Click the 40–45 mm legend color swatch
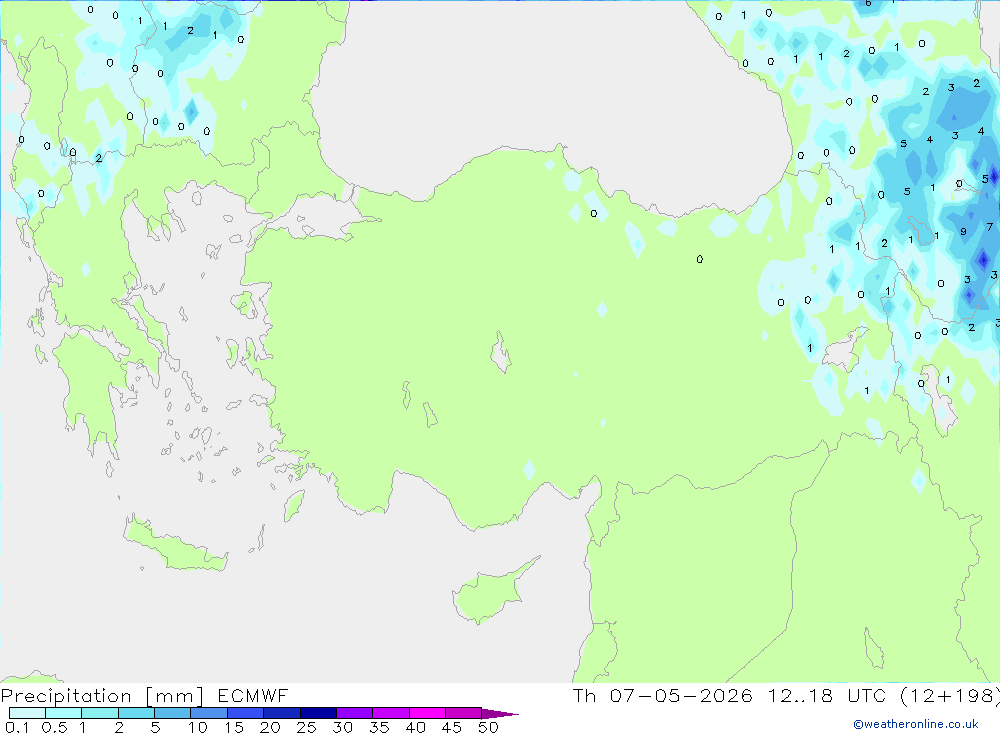The image size is (1000, 733). [x=427, y=713]
